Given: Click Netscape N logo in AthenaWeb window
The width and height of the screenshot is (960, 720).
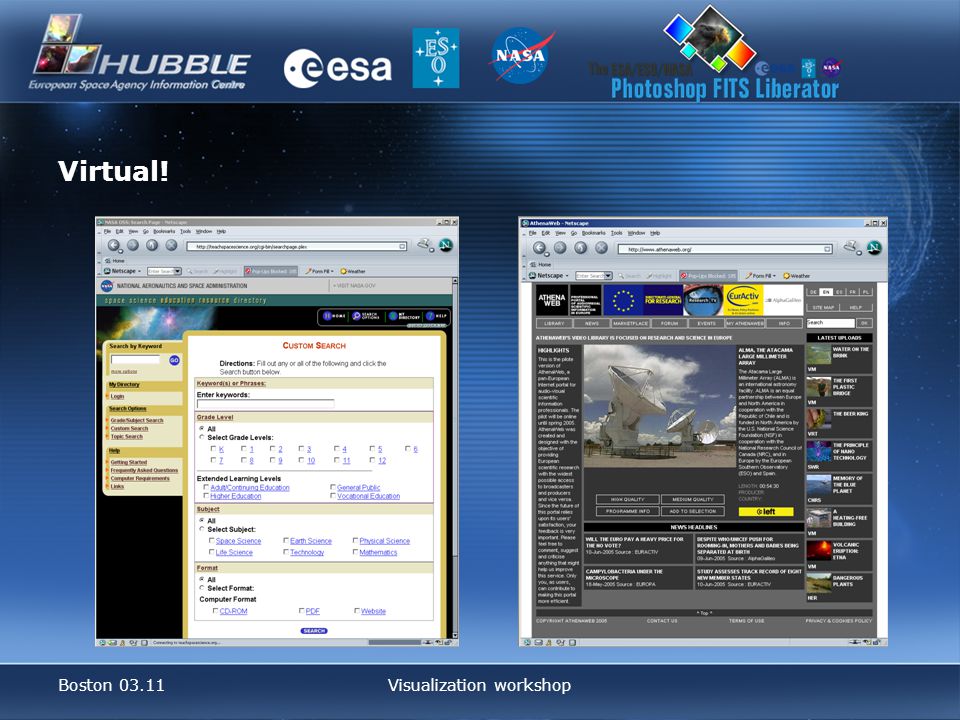Looking at the screenshot, I should 874,248.
